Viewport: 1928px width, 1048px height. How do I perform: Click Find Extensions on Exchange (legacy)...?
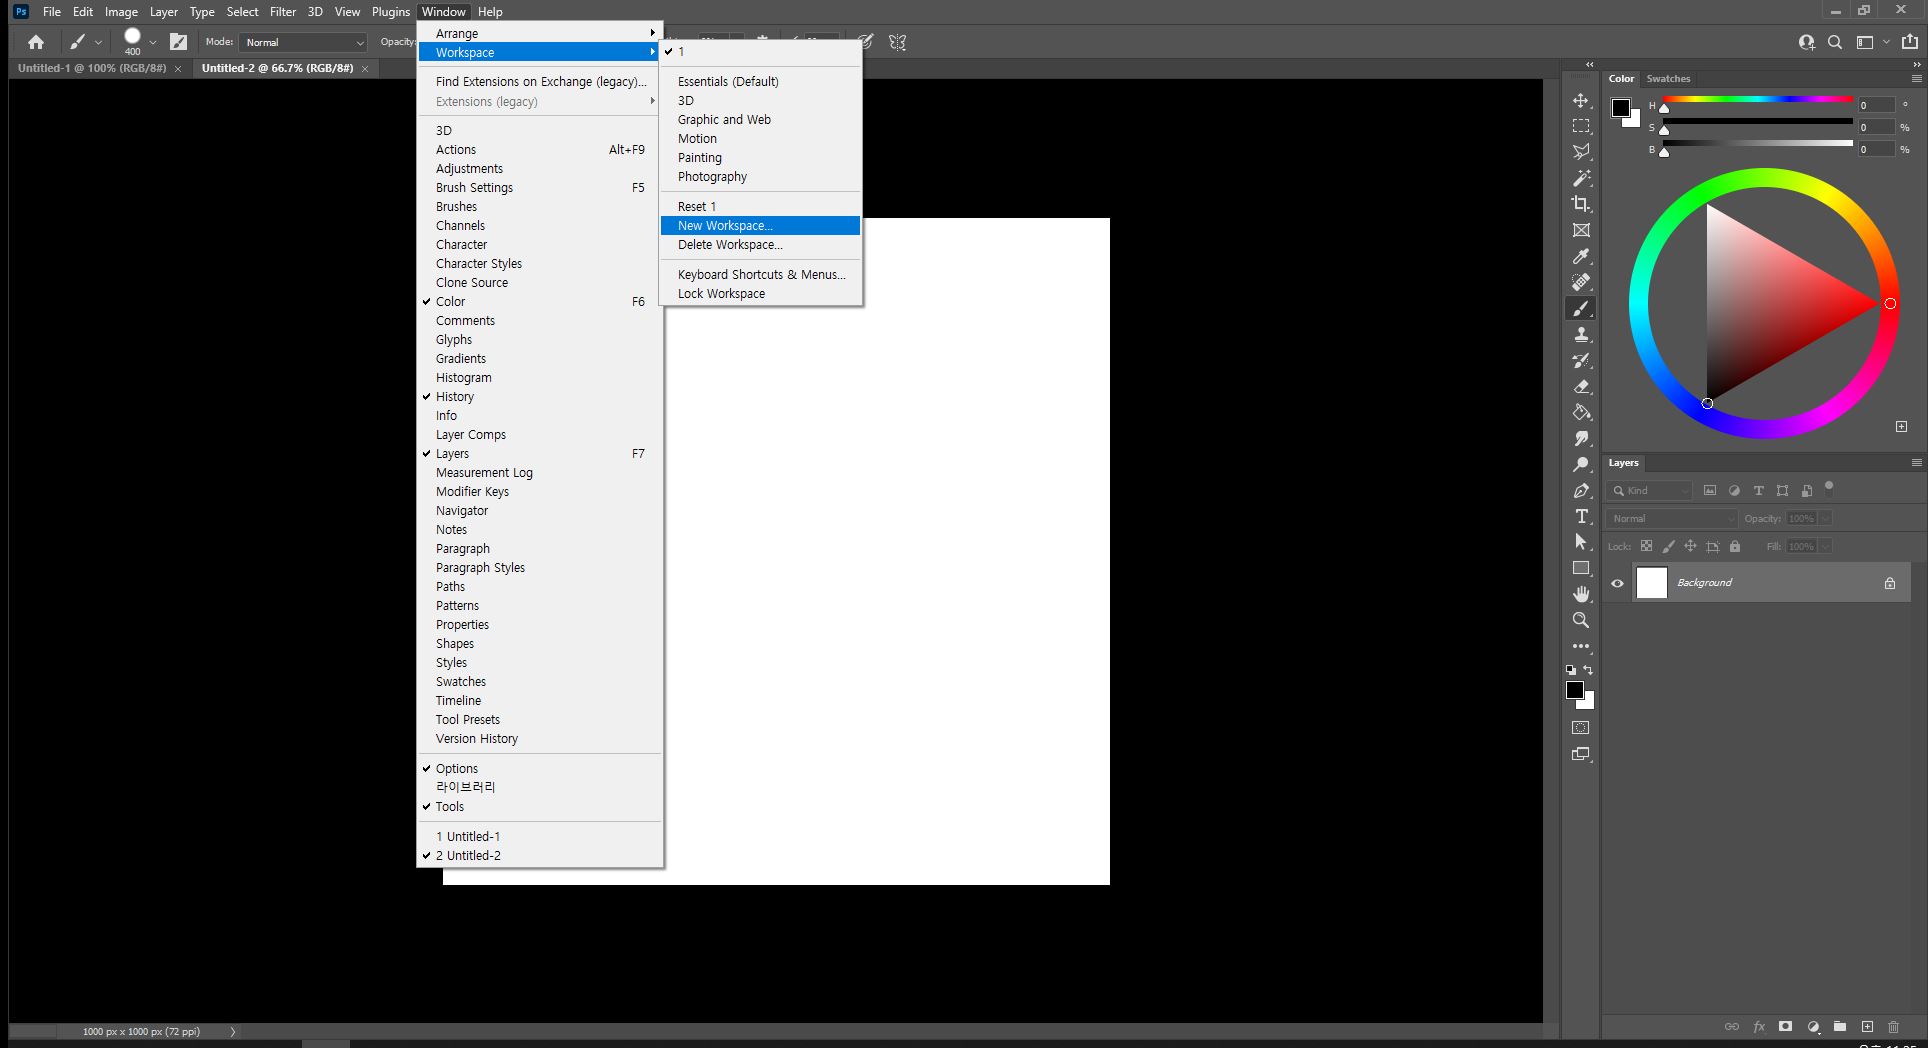point(540,81)
